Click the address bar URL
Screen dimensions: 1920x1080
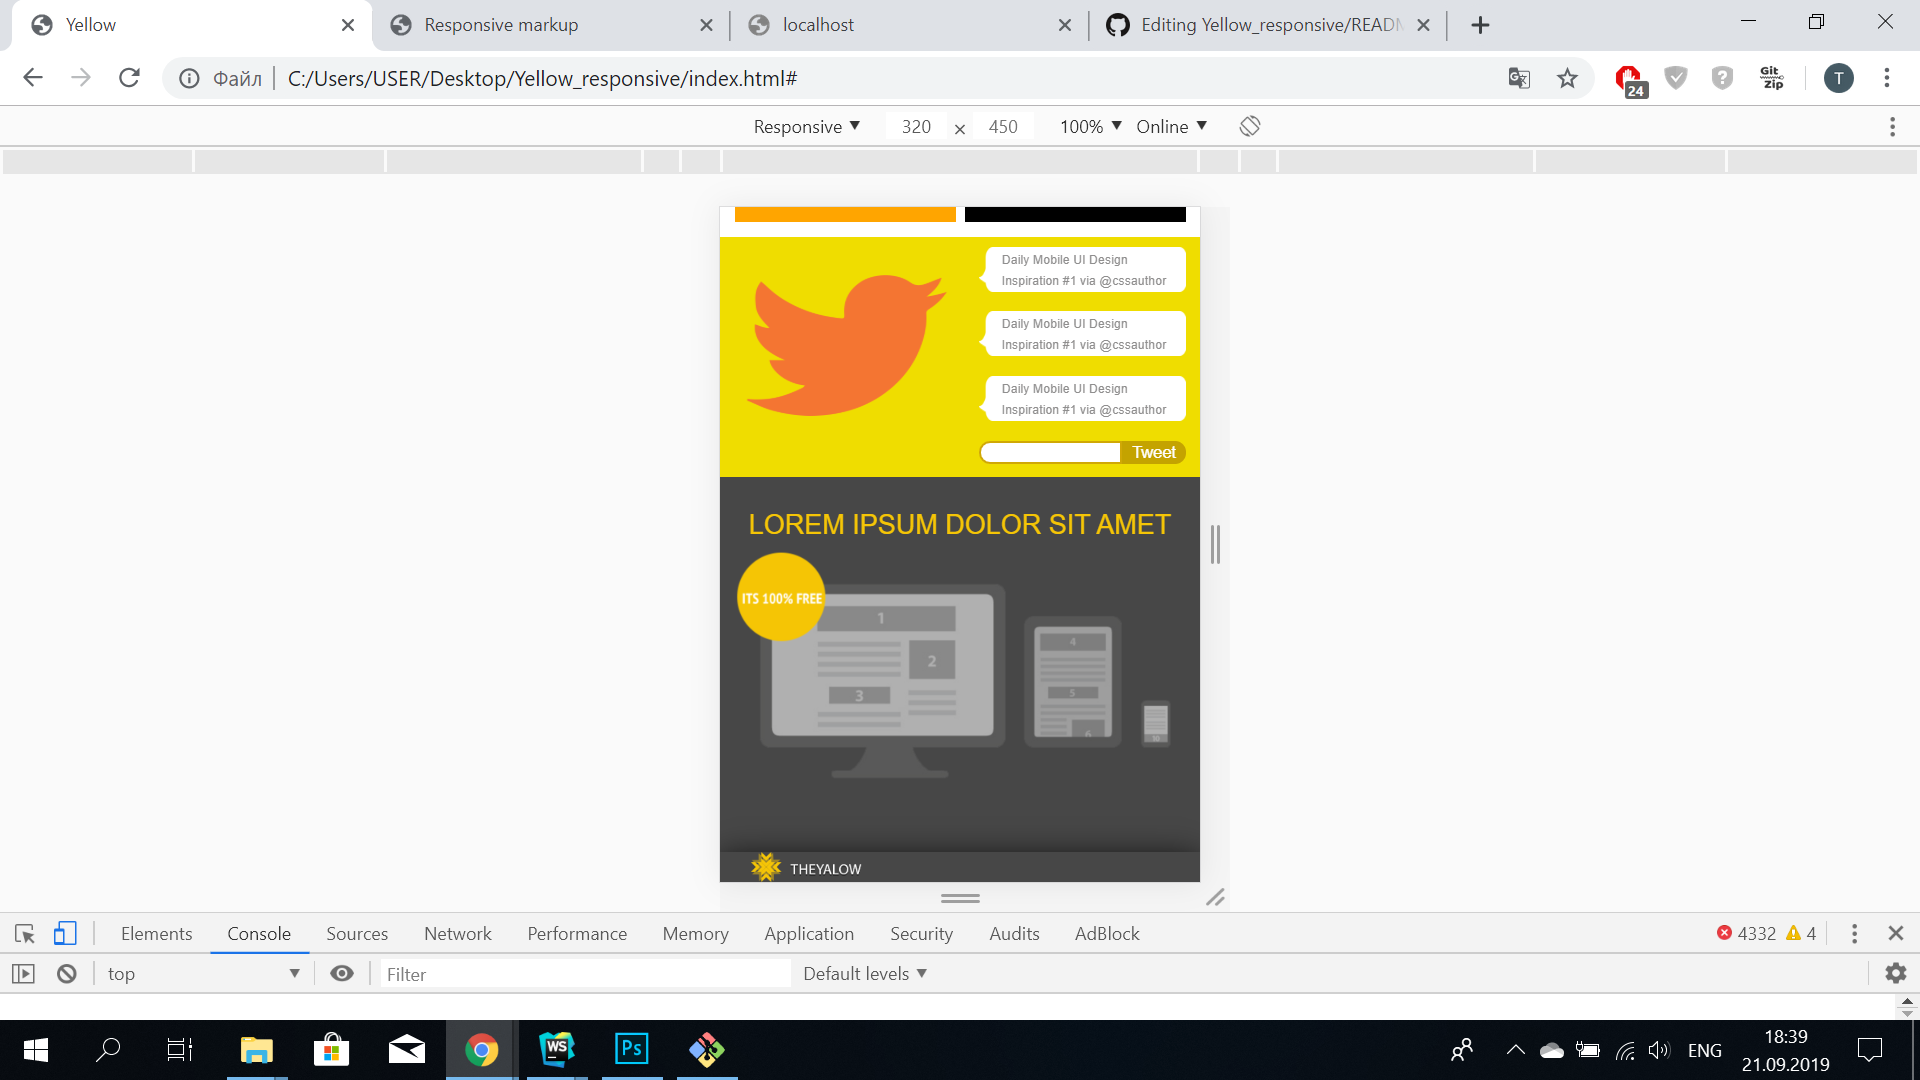pyautogui.click(x=542, y=78)
